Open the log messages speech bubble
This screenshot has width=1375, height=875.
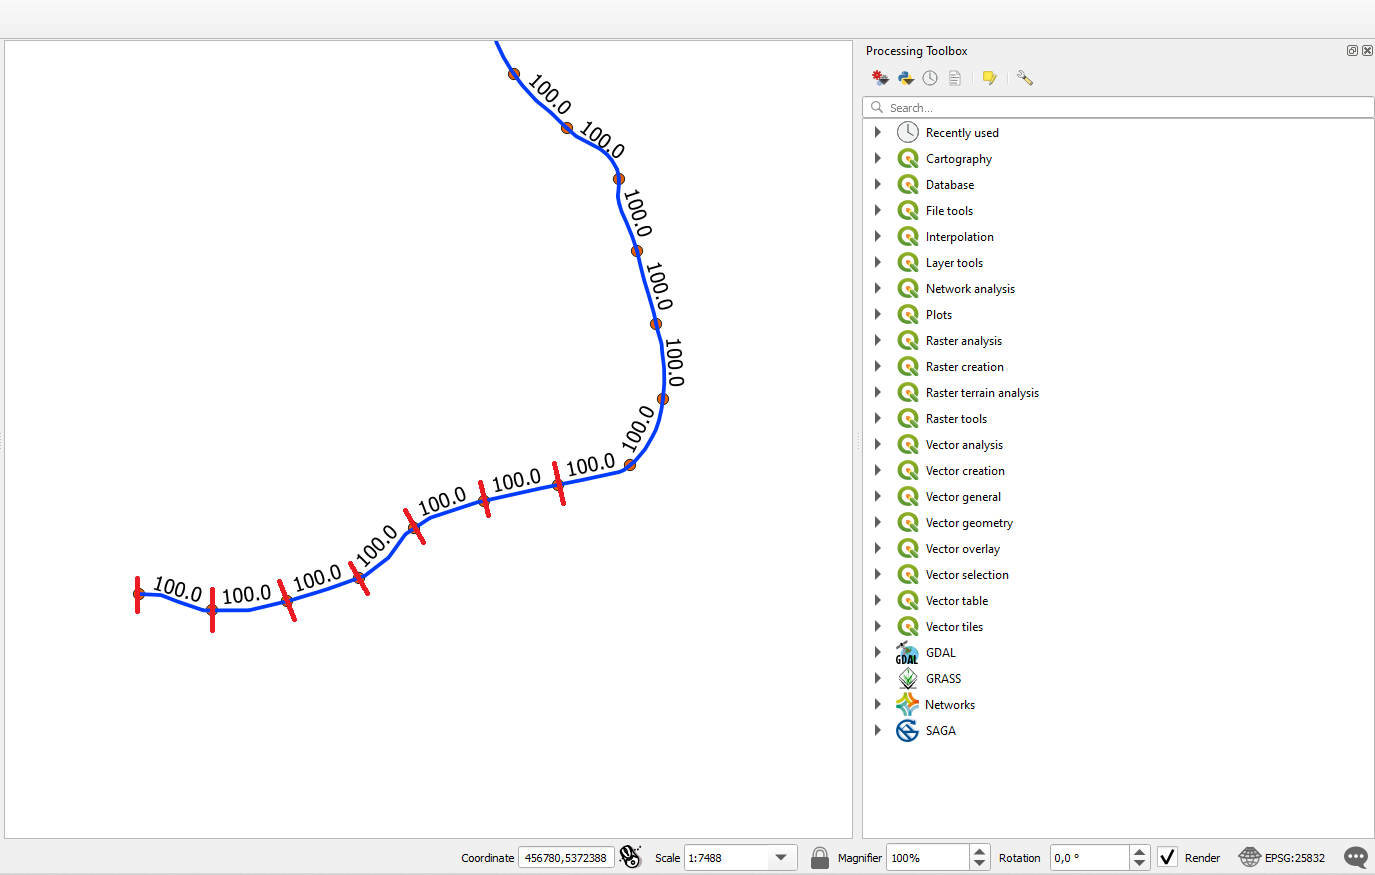click(x=1356, y=857)
